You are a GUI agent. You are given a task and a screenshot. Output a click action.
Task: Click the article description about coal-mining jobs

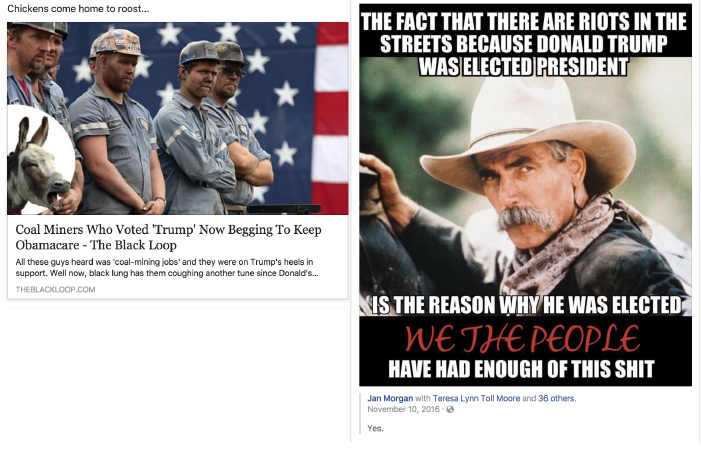167,267
